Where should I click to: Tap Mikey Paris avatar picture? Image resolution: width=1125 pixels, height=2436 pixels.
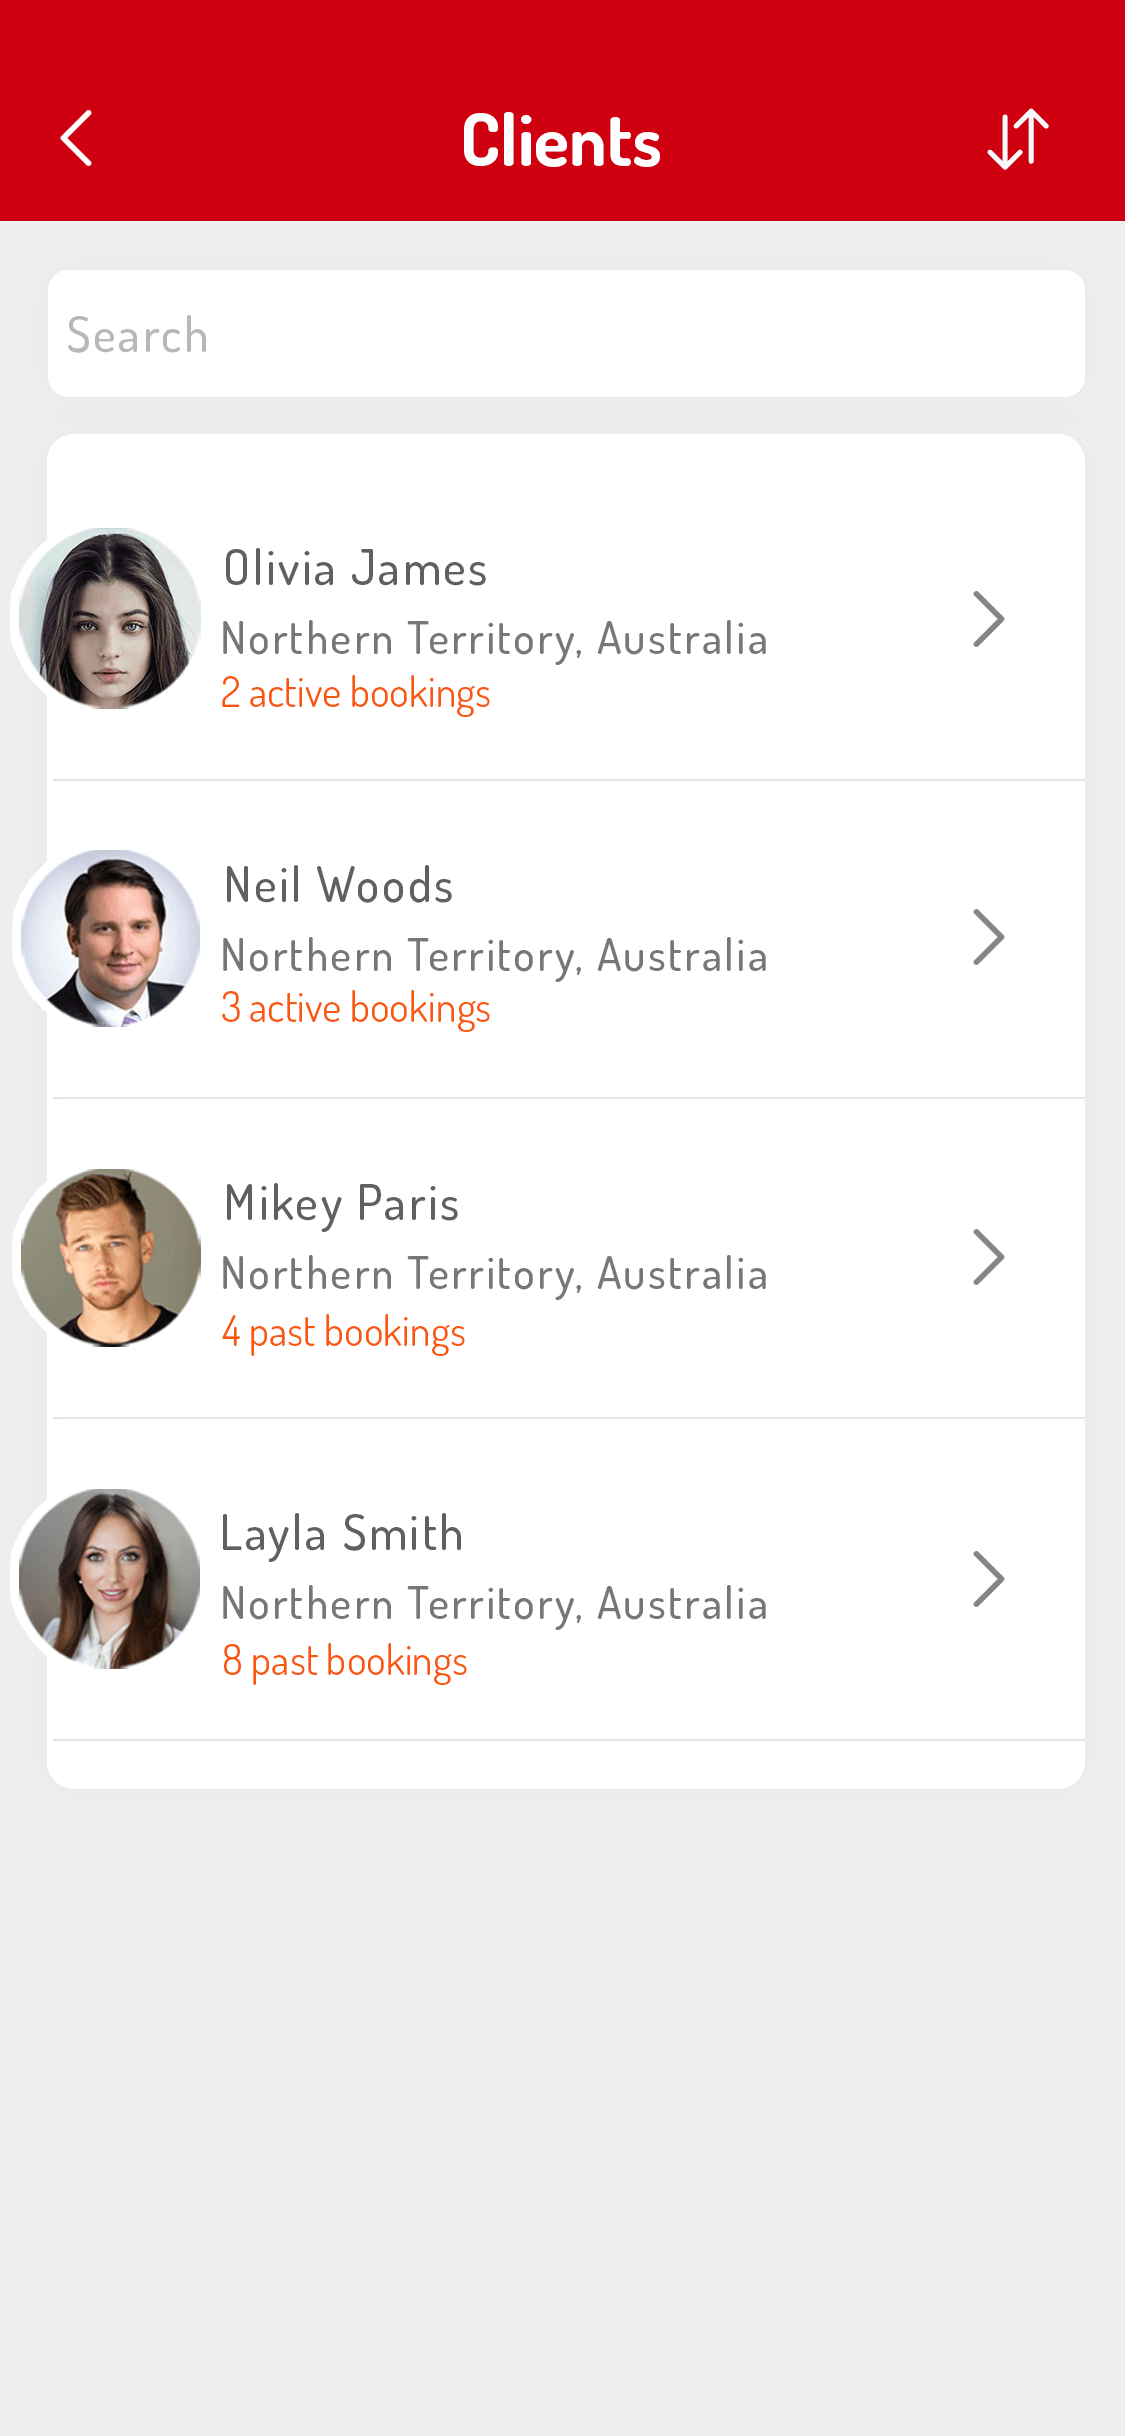pyautogui.click(x=110, y=1257)
